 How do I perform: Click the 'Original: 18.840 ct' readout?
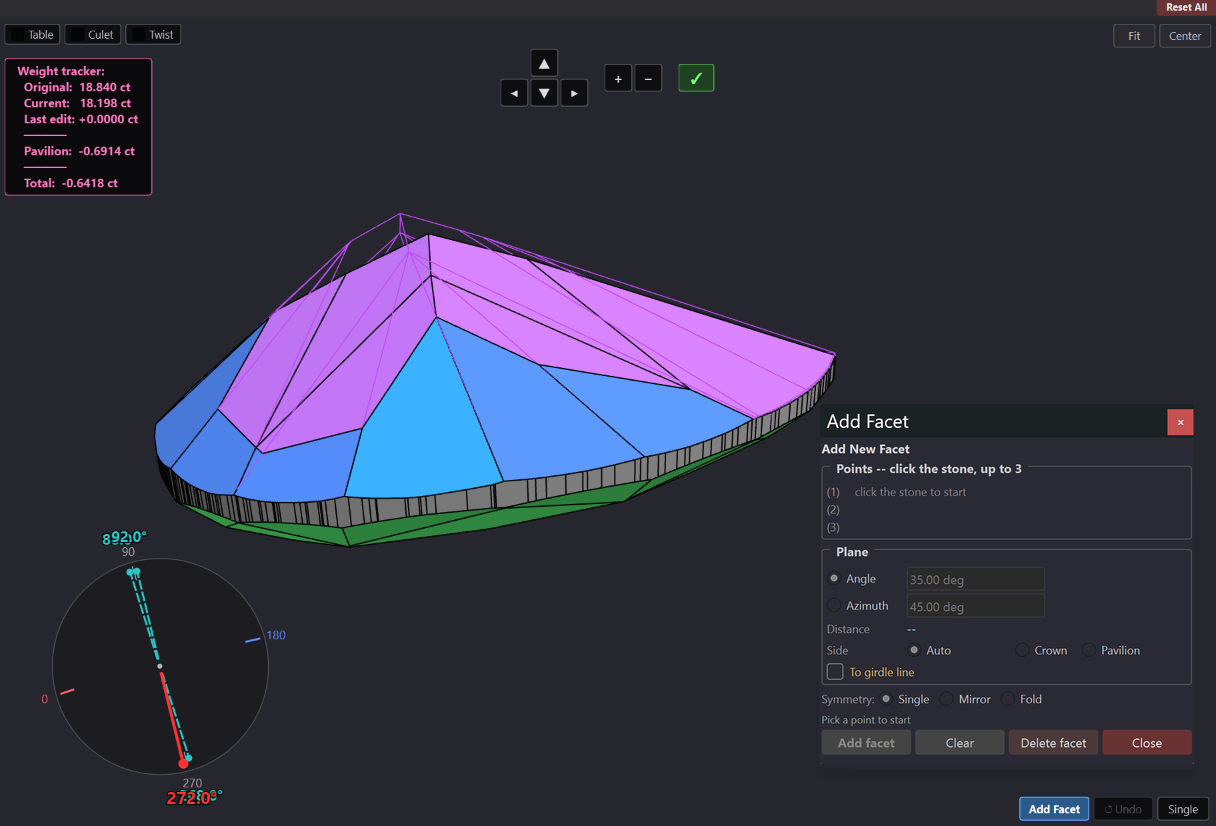77,87
